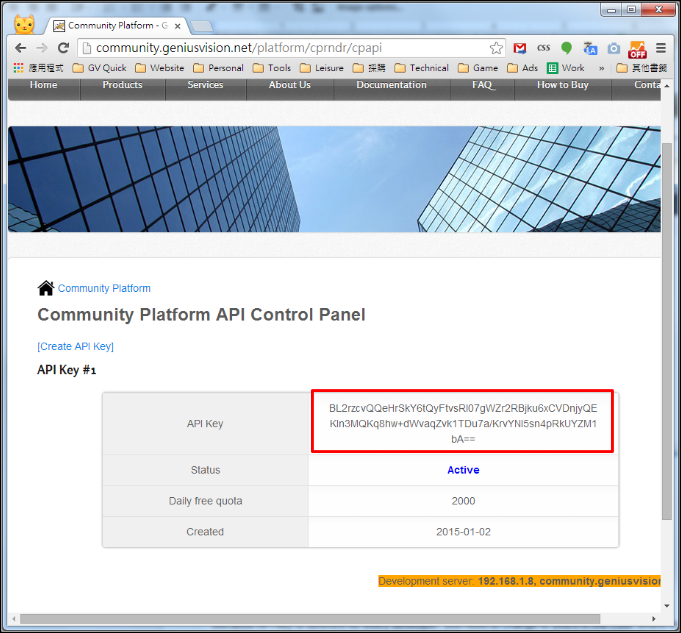Open the Products menu item
681x633 pixels.
tap(122, 85)
